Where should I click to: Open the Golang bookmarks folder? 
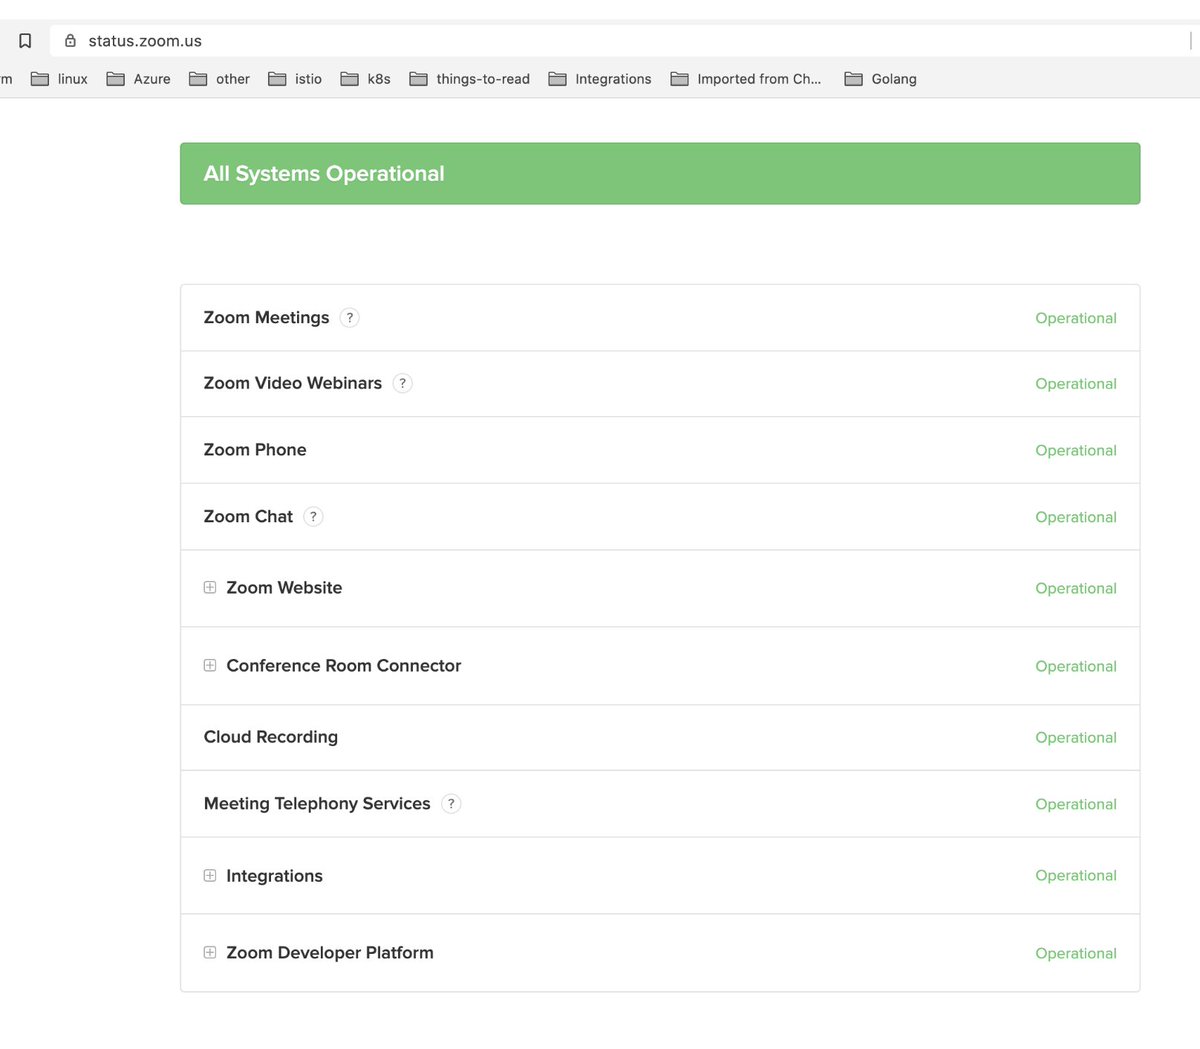pyautogui.click(x=880, y=79)
